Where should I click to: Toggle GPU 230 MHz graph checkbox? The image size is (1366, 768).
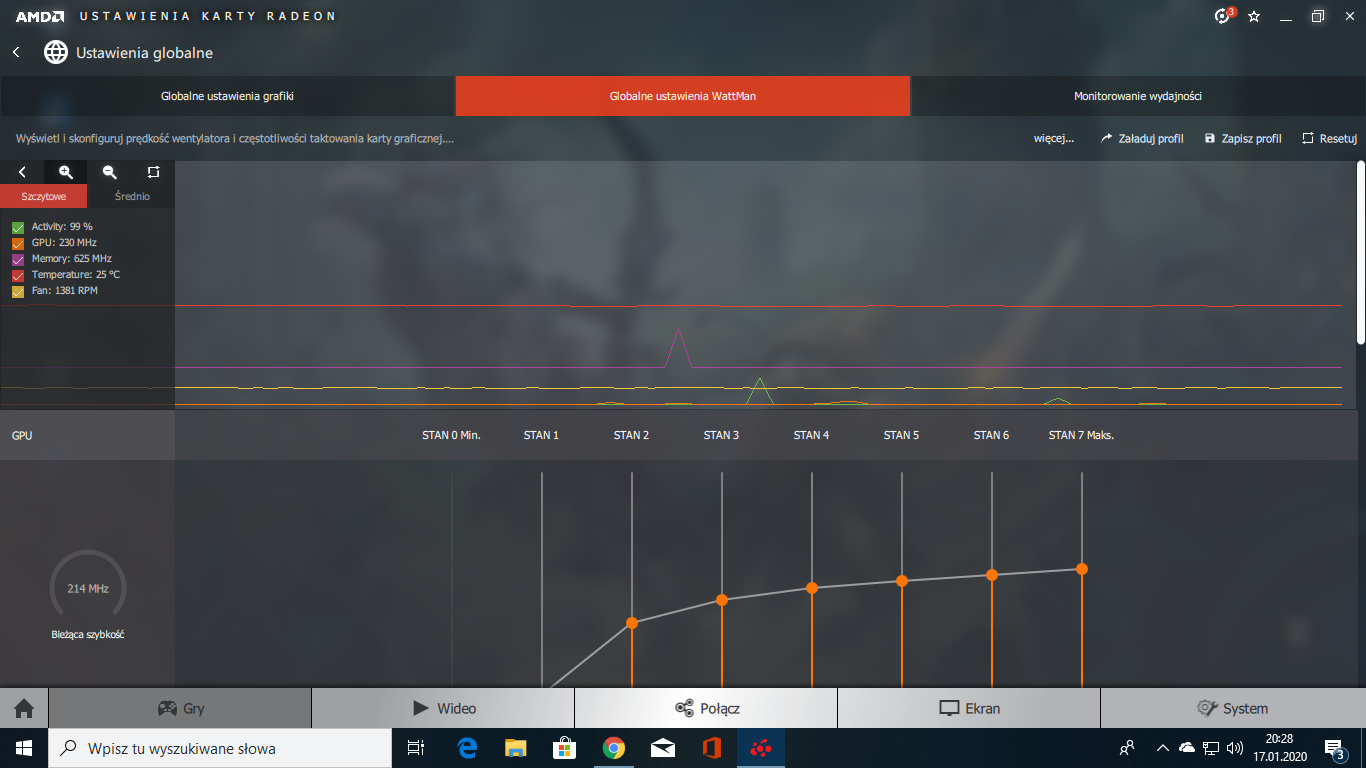click(18, 243)
